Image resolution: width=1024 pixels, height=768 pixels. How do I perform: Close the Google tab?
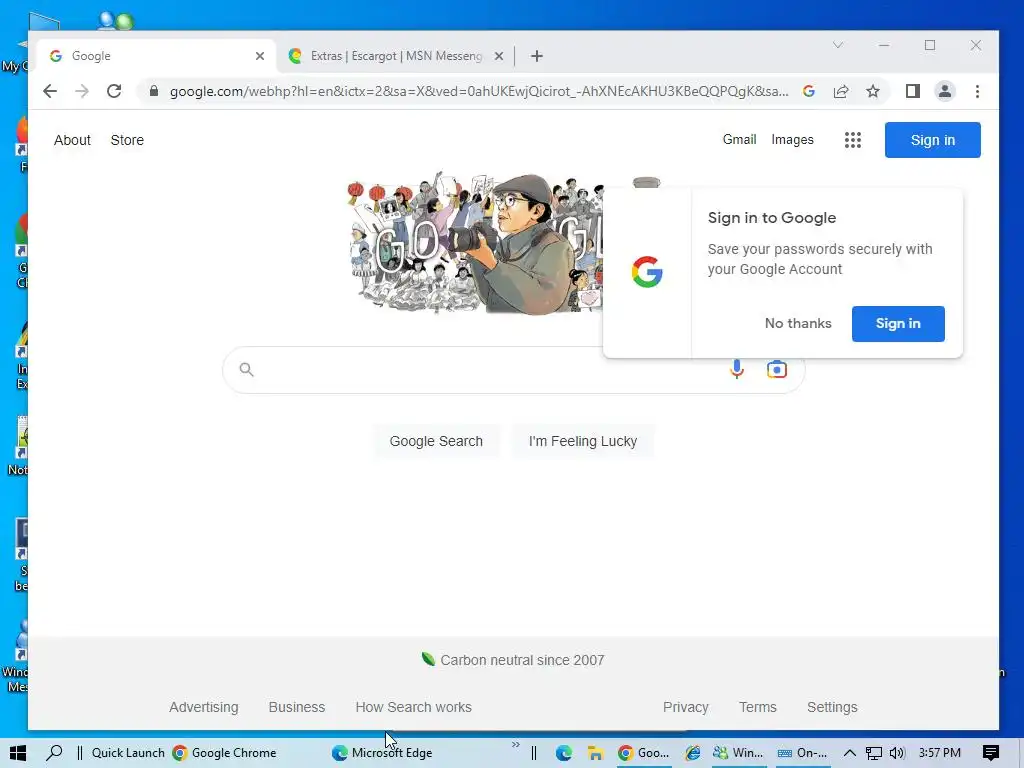tap(260, 56)
